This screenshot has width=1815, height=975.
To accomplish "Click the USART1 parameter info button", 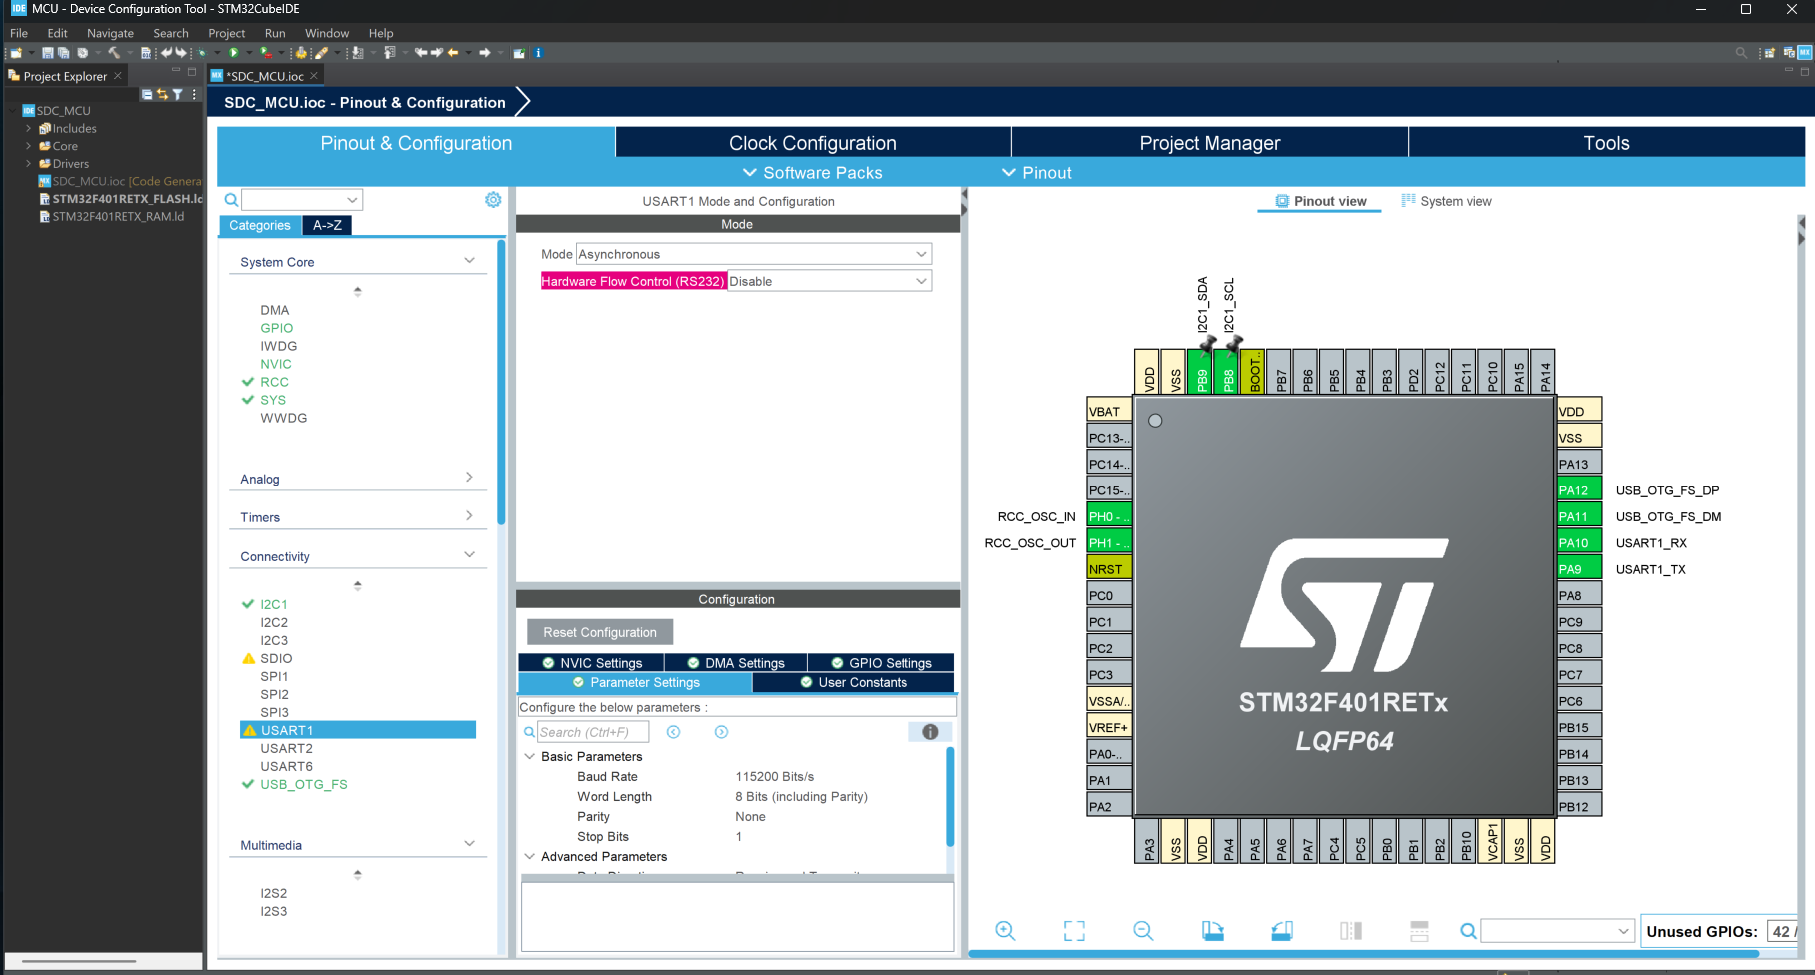I will pos(930,731).
